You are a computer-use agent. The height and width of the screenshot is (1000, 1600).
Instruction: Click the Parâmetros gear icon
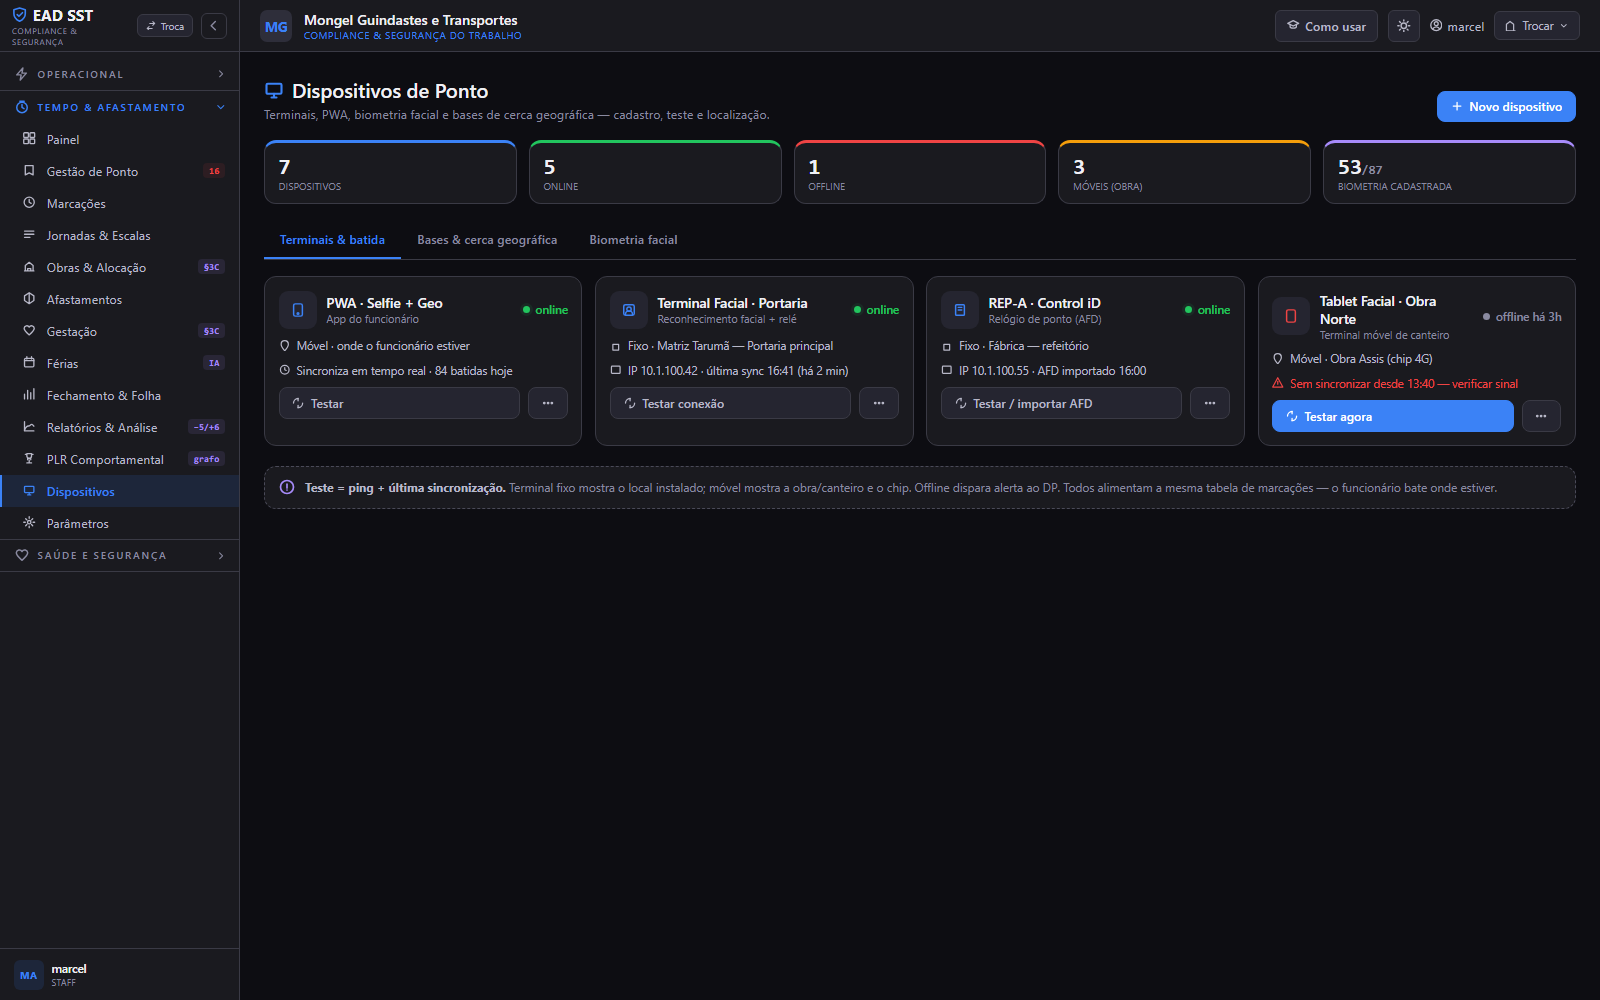(29, 523)
